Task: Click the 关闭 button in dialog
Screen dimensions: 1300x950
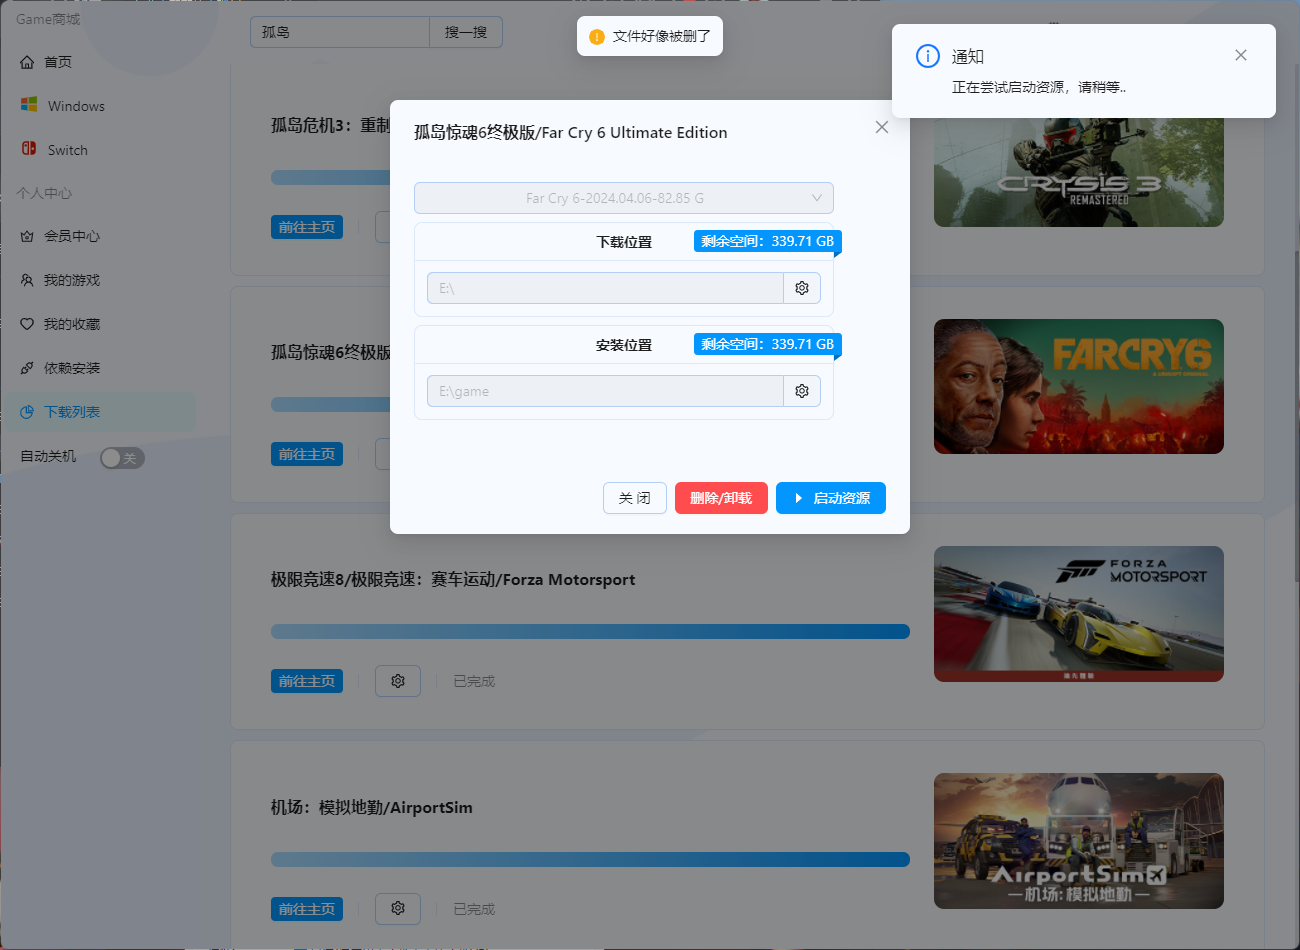Action: (x=635, y=498)
